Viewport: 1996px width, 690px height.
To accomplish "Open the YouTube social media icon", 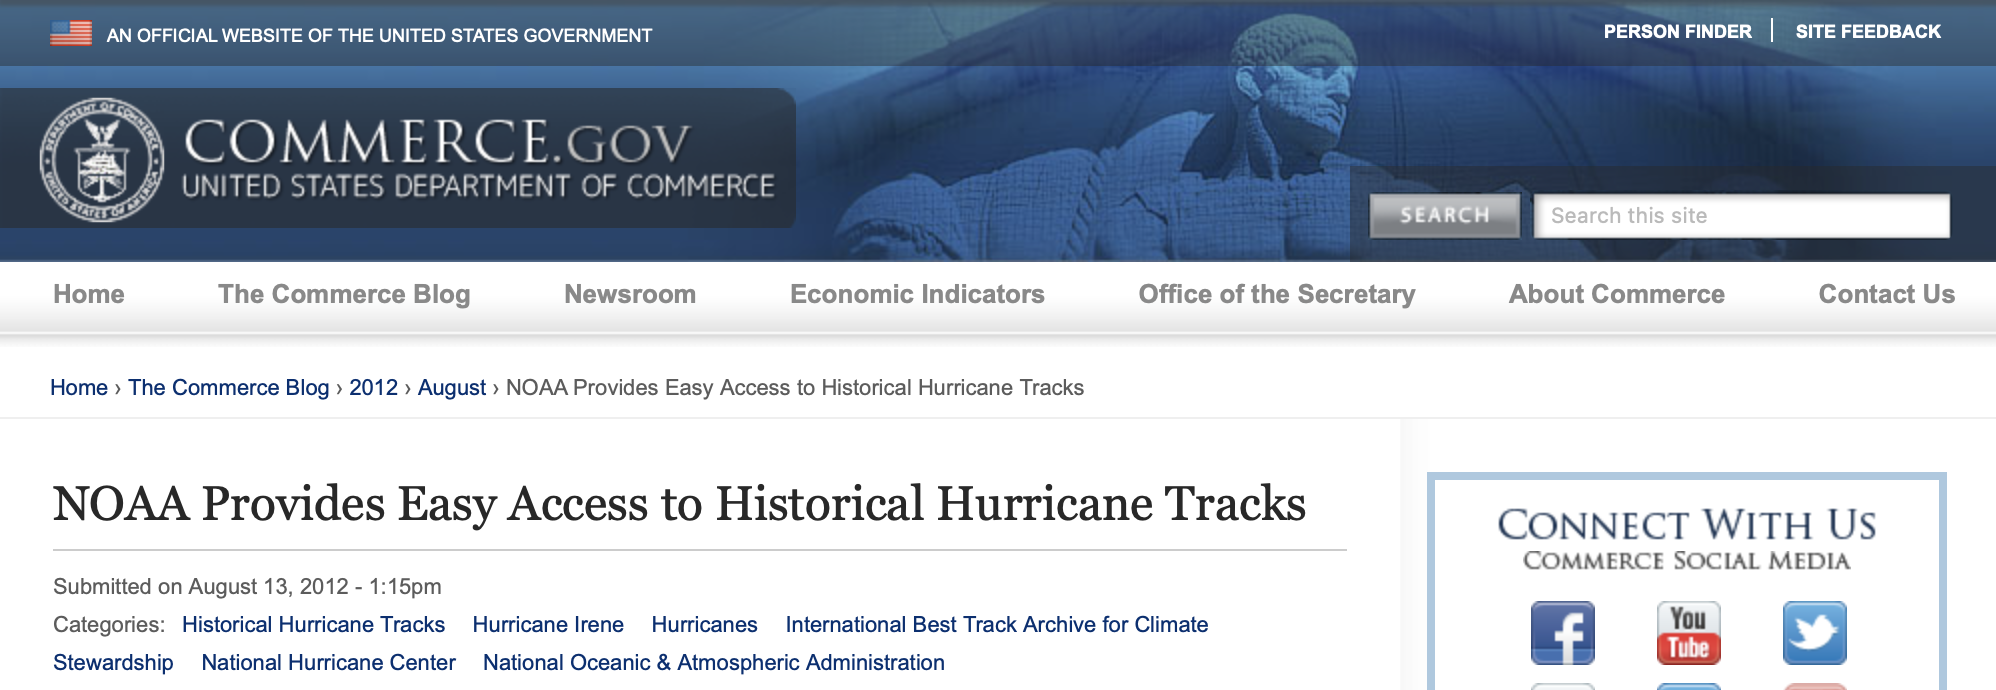I will (x=1688, y=633).
